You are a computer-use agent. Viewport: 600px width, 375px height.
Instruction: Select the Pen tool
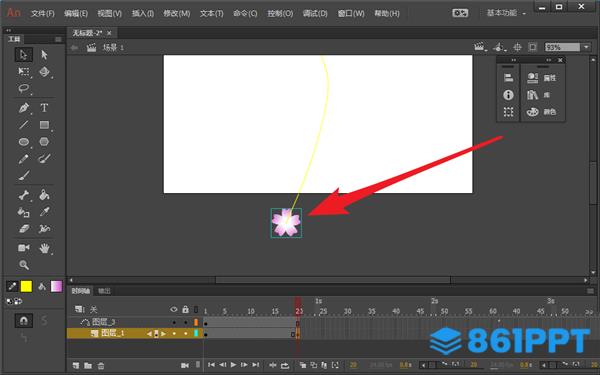[24, 108]
